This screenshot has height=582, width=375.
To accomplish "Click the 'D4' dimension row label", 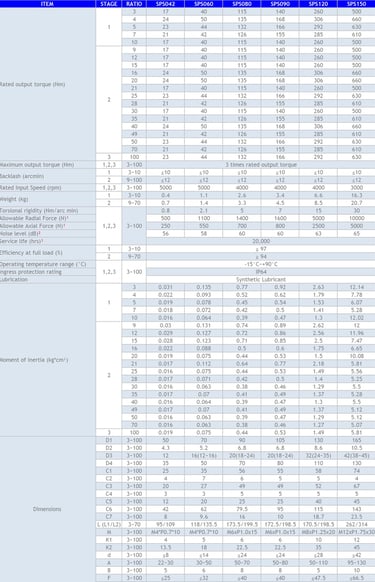I will (109, 463).
